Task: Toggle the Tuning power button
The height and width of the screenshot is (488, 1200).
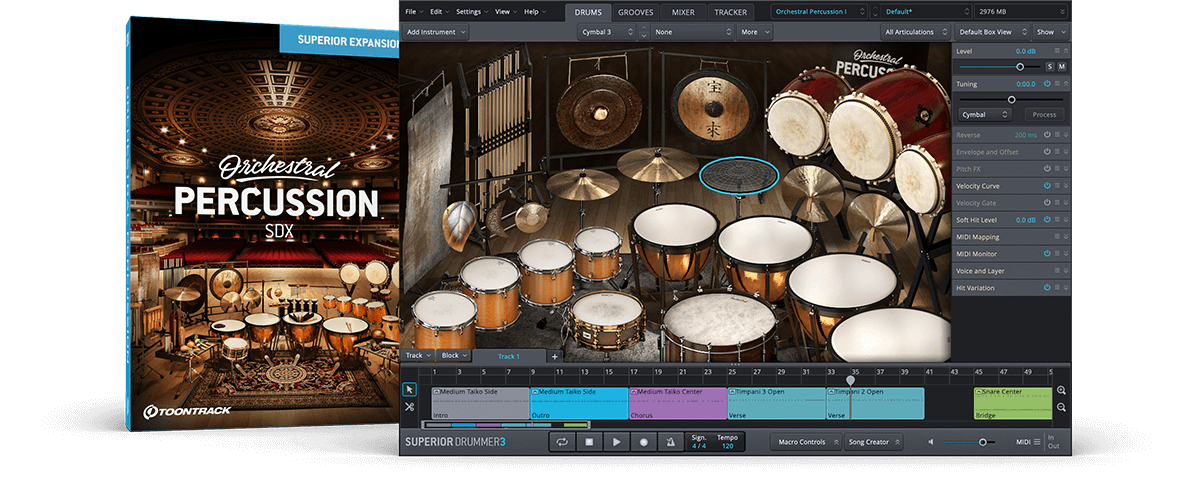Action: click(x=1047, y=84)
